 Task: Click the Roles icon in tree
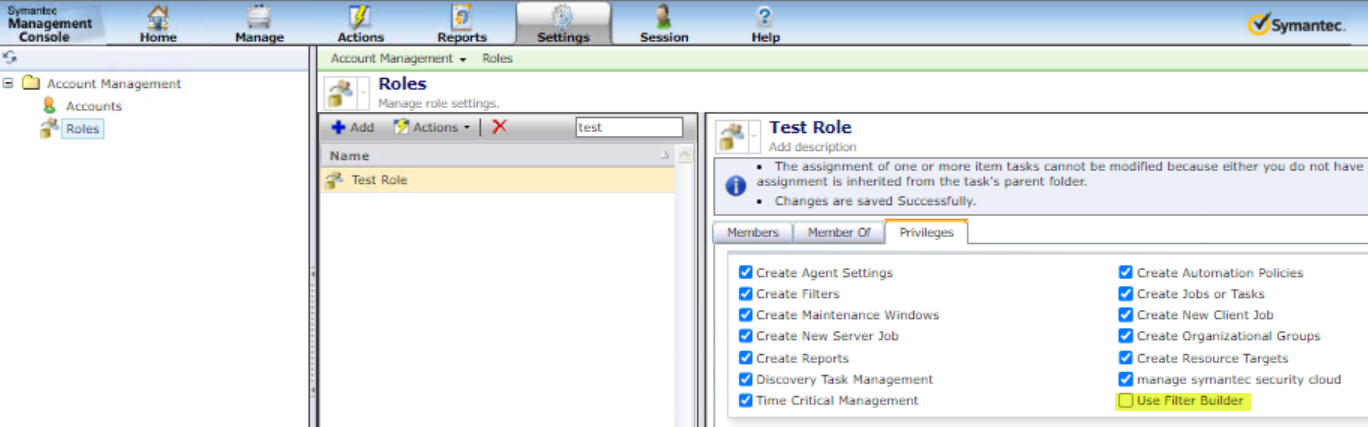[x=49, y=128]
